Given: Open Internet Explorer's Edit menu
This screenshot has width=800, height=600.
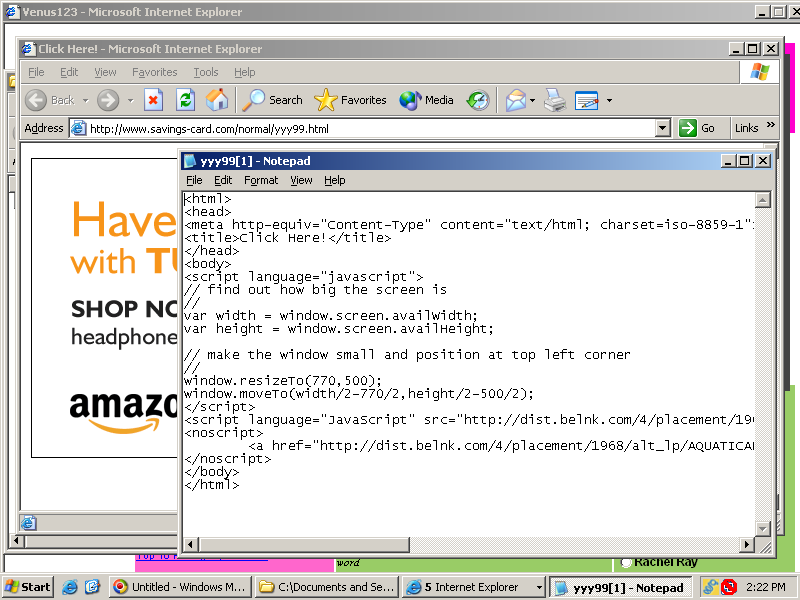Looking at the screenshot, I should coord(69,72).
